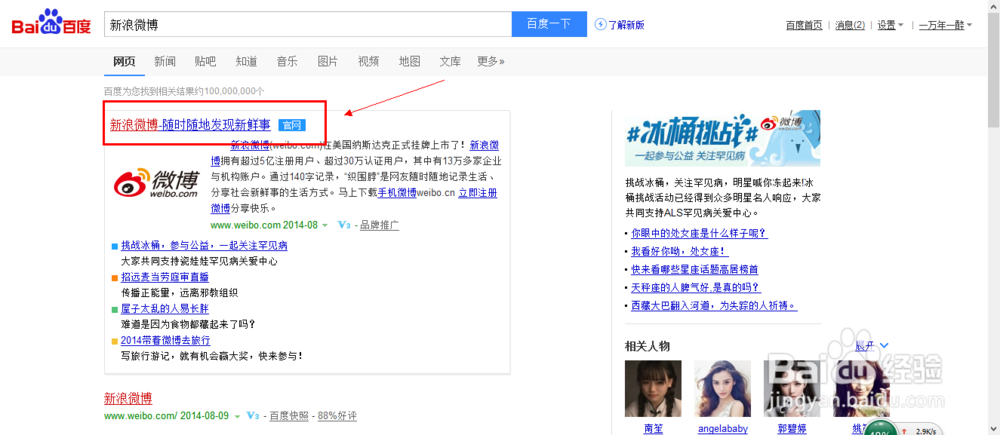This screenshot has height=435, width=1000.
Task: Click the green square before 屋子太乱
Action: [x=115, y=310]
